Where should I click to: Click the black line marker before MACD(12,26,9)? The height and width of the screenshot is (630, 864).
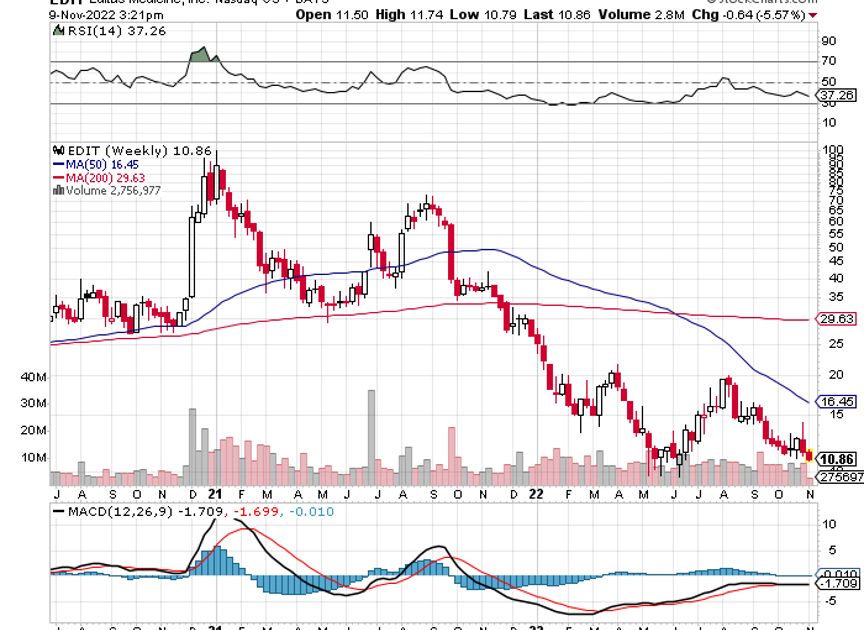(x=58, y=511)
